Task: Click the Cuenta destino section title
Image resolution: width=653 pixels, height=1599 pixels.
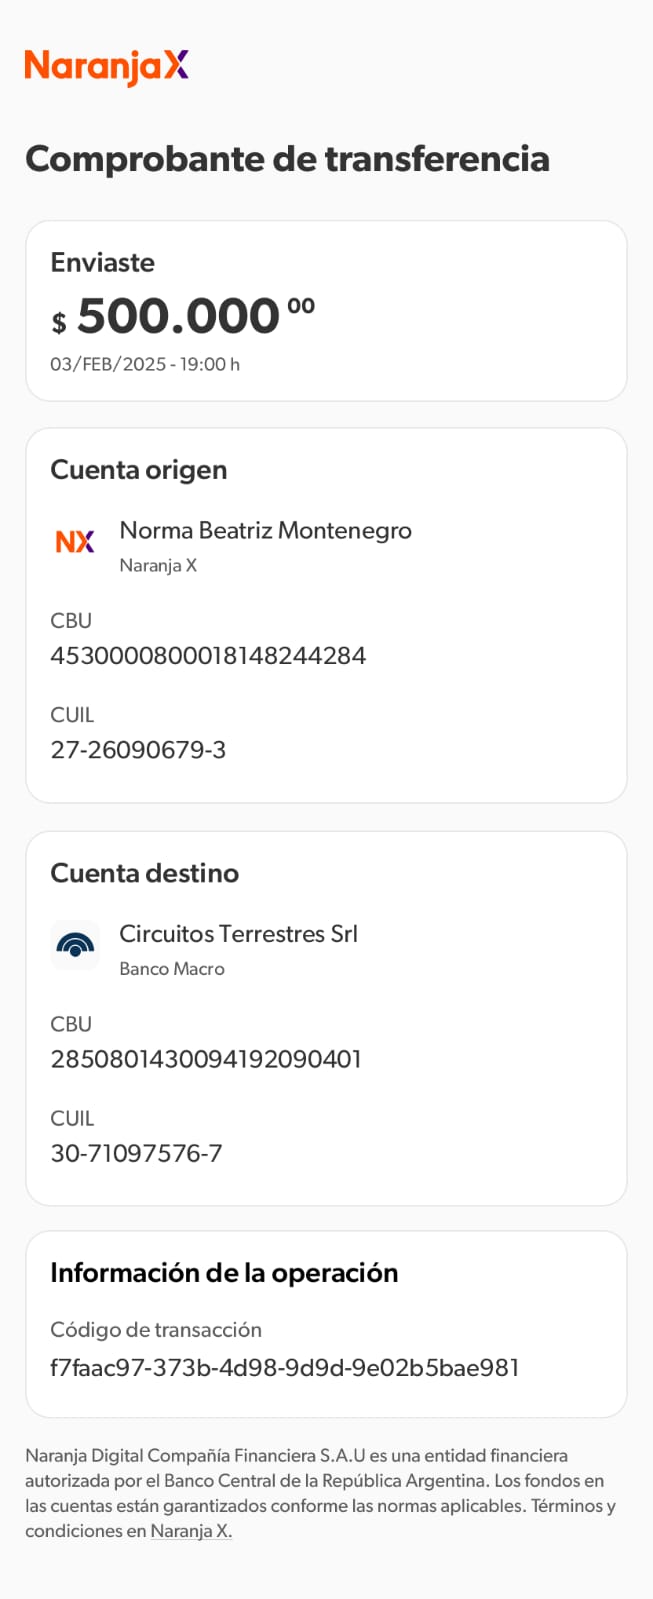Action: [x=145, y=873]
